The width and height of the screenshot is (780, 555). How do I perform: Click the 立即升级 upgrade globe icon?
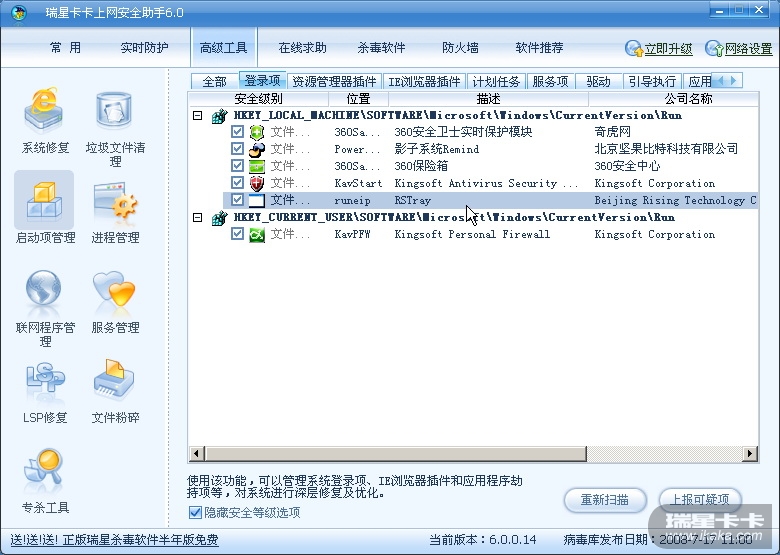click(x=634, y=48)
